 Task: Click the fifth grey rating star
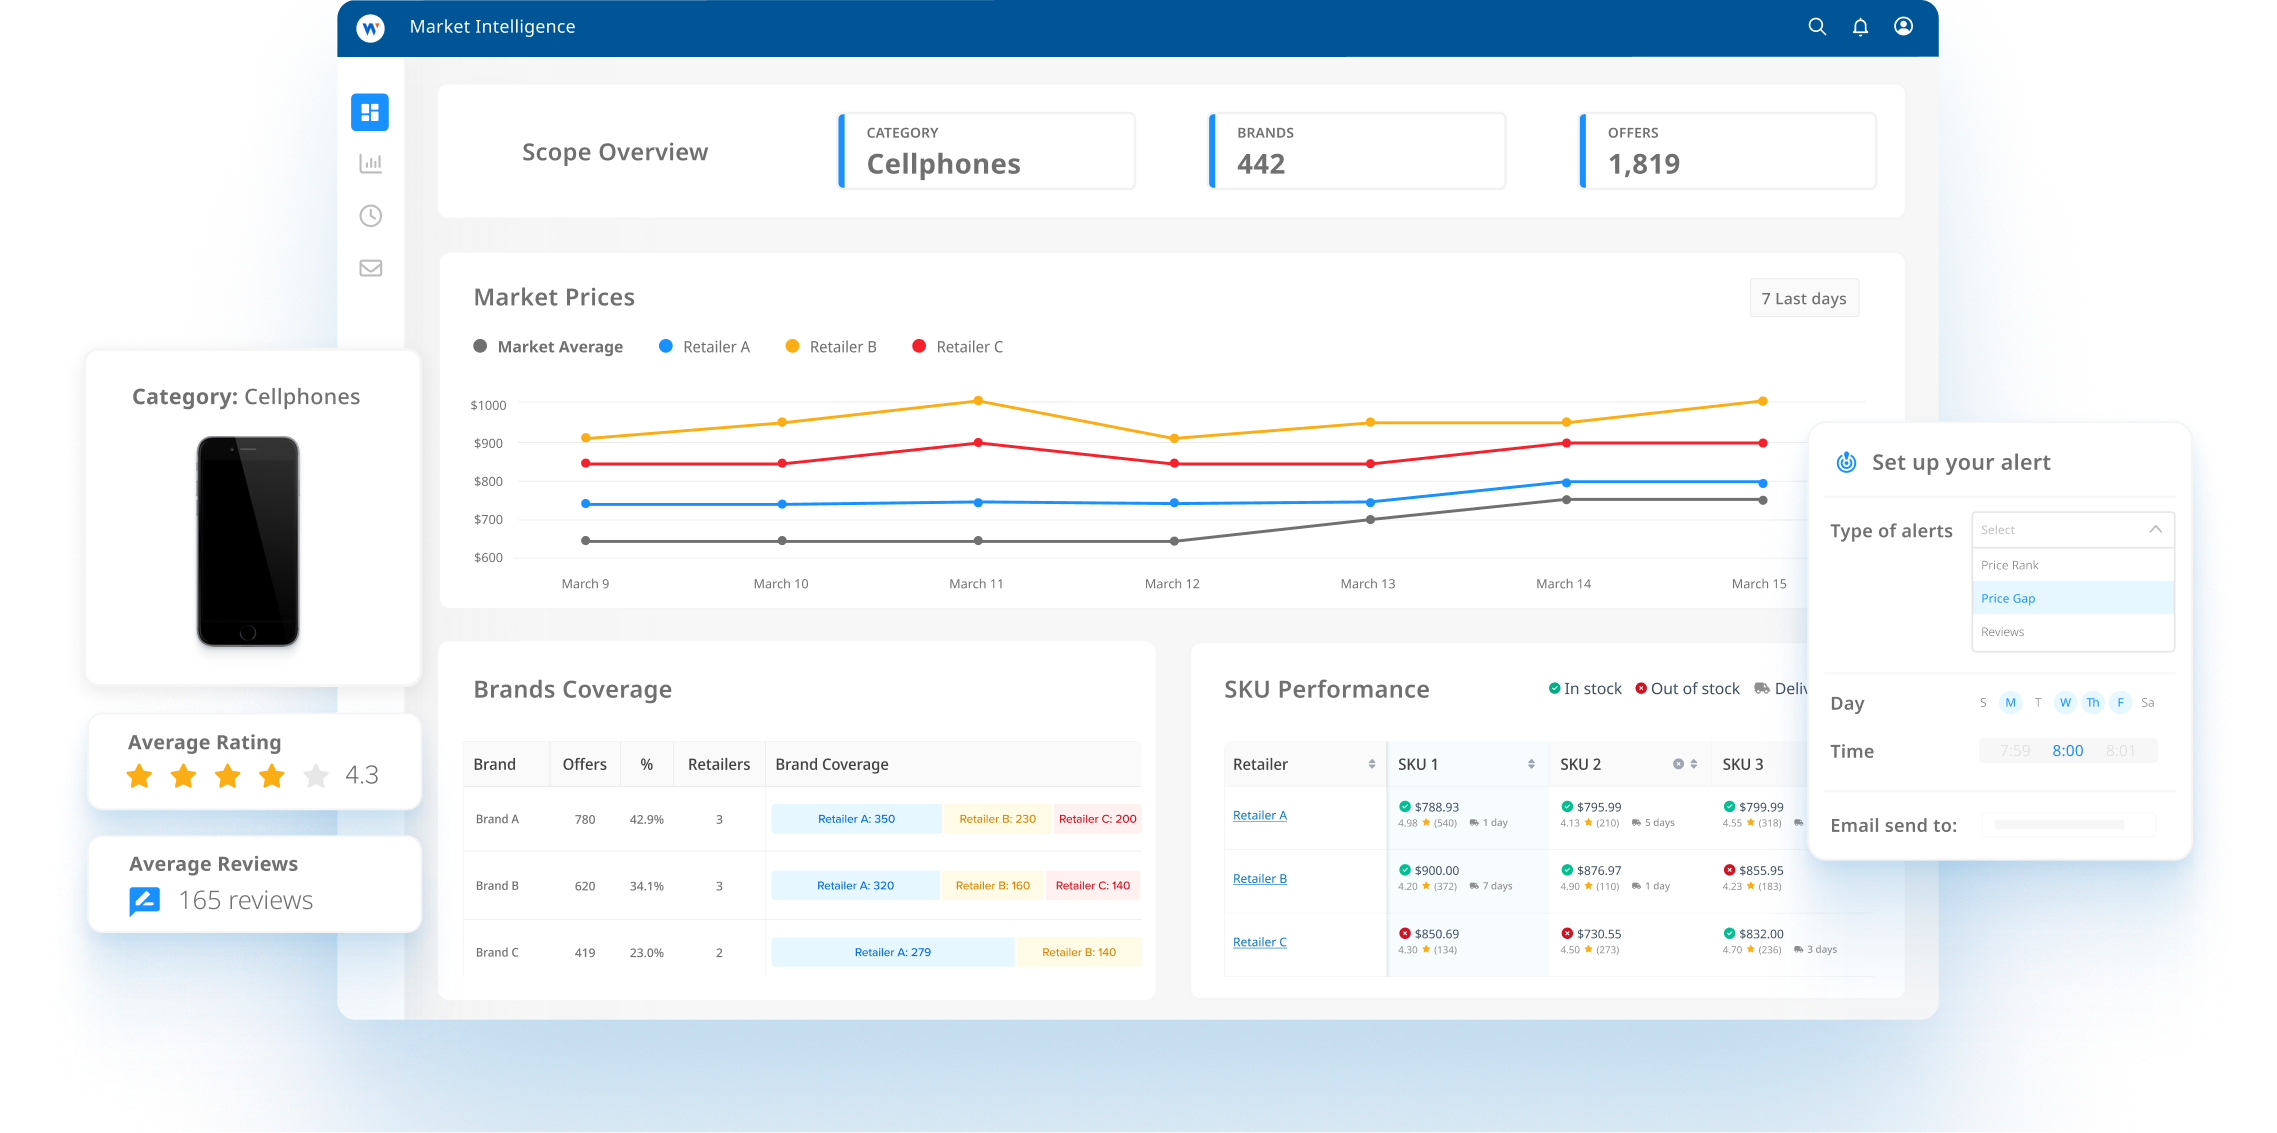coord(316,776)
